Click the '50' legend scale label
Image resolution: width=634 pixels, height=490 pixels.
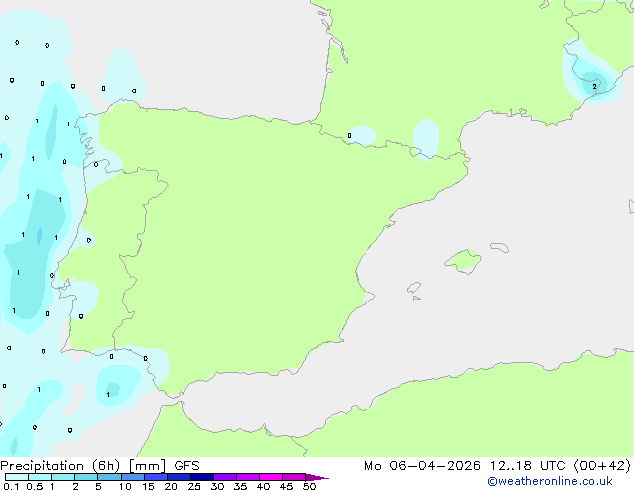309,486
